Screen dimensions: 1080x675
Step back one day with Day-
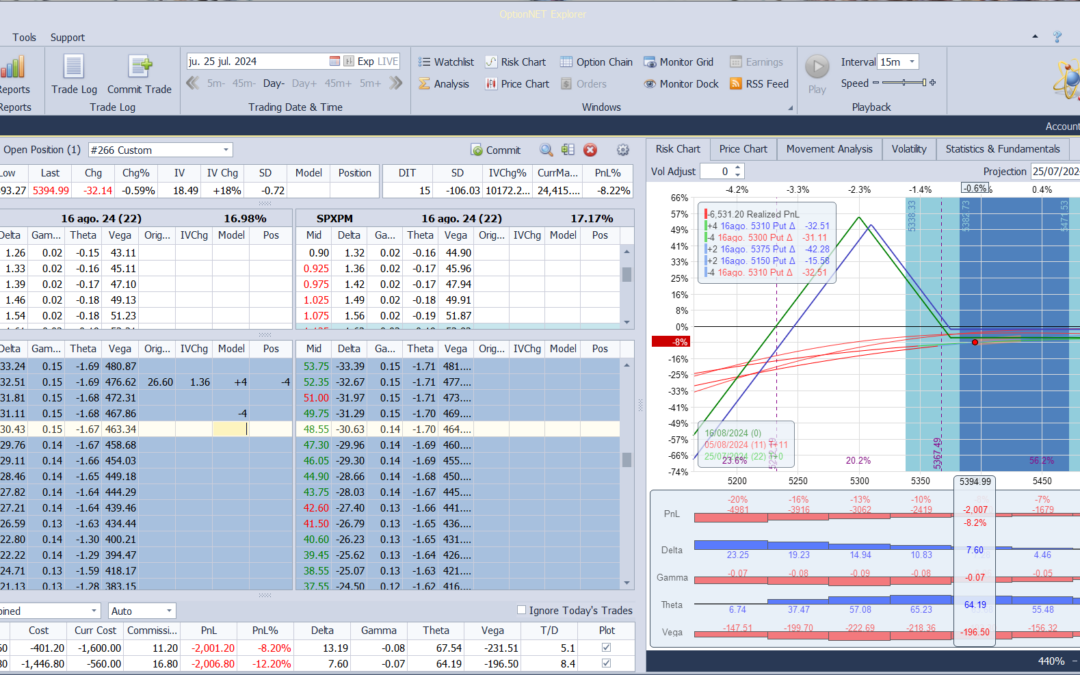click(x=273, y=83)
